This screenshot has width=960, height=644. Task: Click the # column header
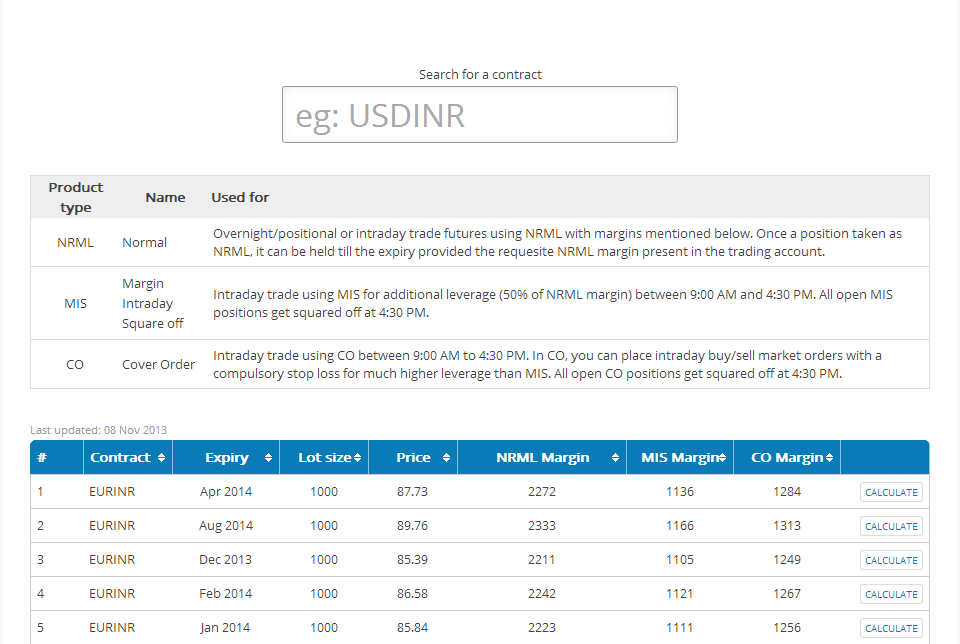(56, 457)
